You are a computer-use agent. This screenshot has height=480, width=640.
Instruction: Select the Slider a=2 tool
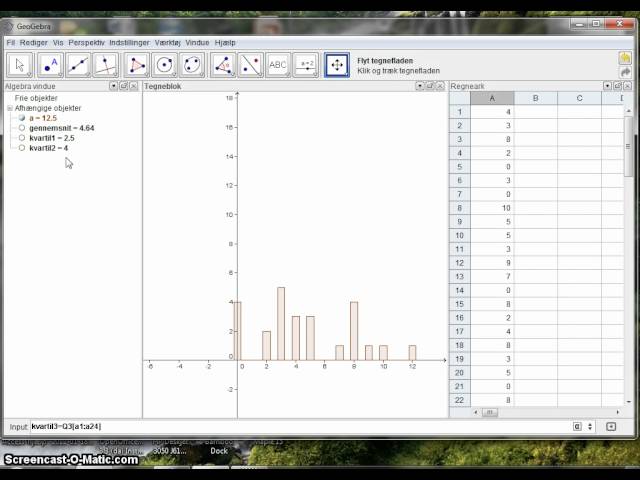pyautogui.click(x=306, y=65)
